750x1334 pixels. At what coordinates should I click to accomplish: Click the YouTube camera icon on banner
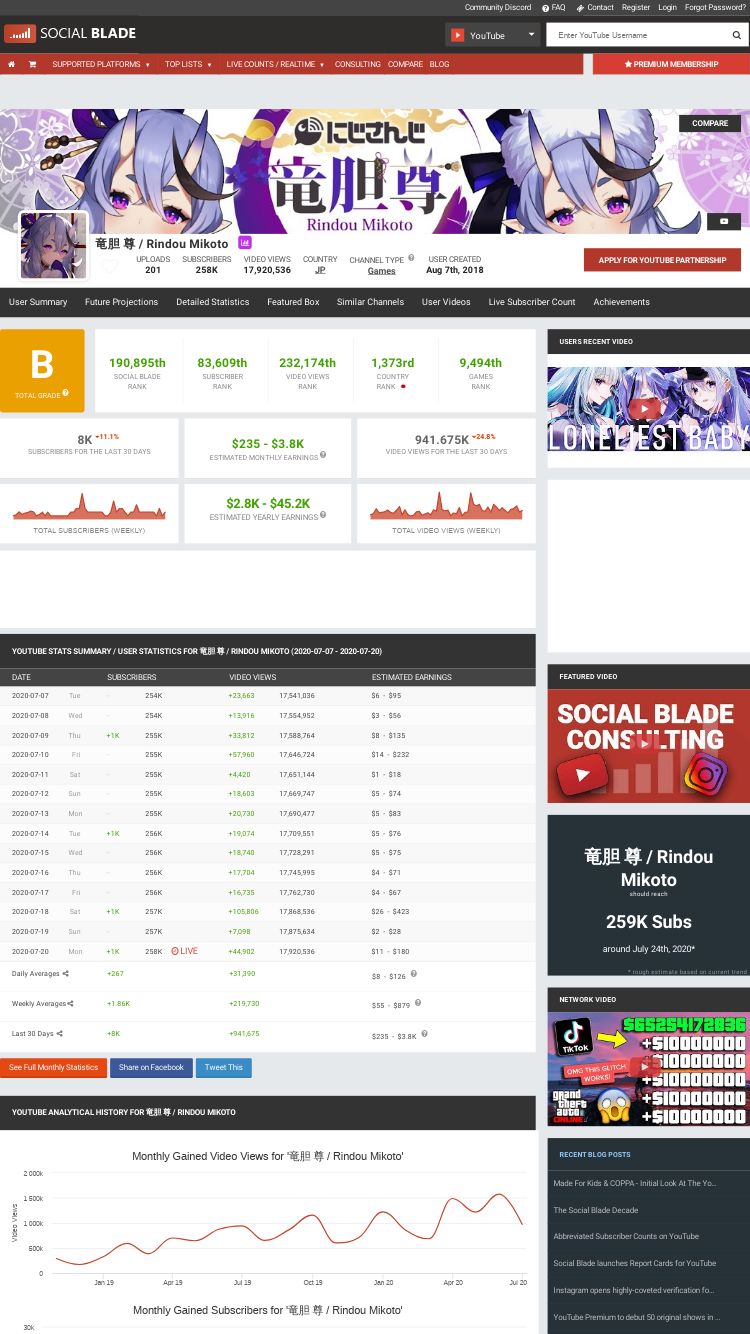pos(724,221)
